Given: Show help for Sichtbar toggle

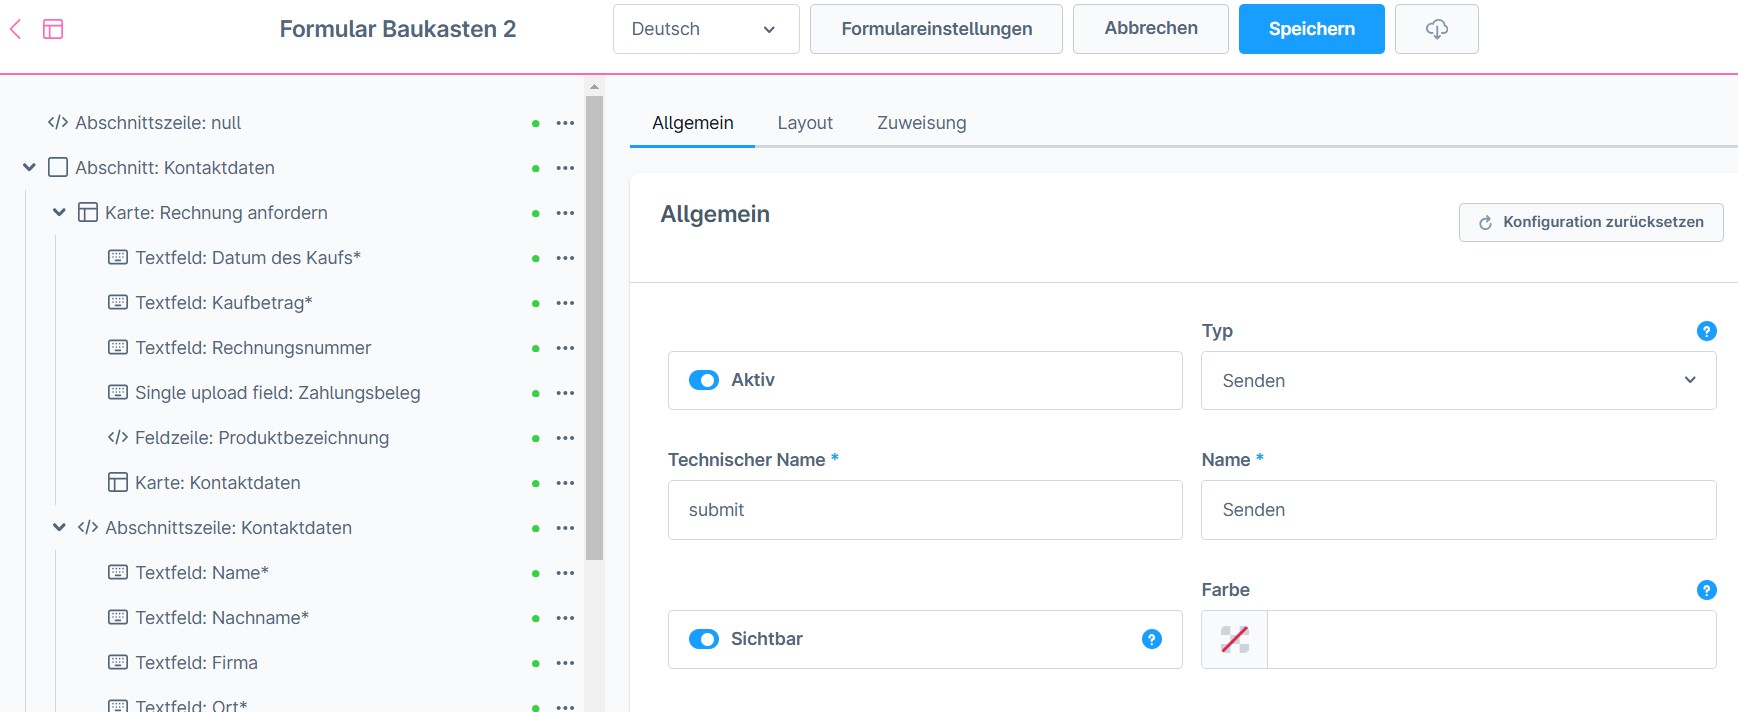Looking at the screenshot, I should [x=1151, y=639].
